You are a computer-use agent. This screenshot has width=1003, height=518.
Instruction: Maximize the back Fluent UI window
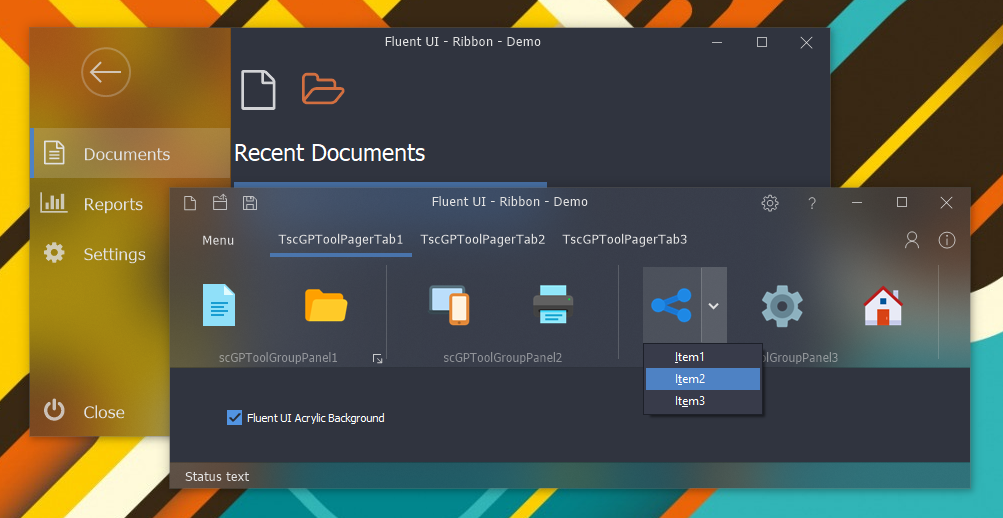click(762, 42)
